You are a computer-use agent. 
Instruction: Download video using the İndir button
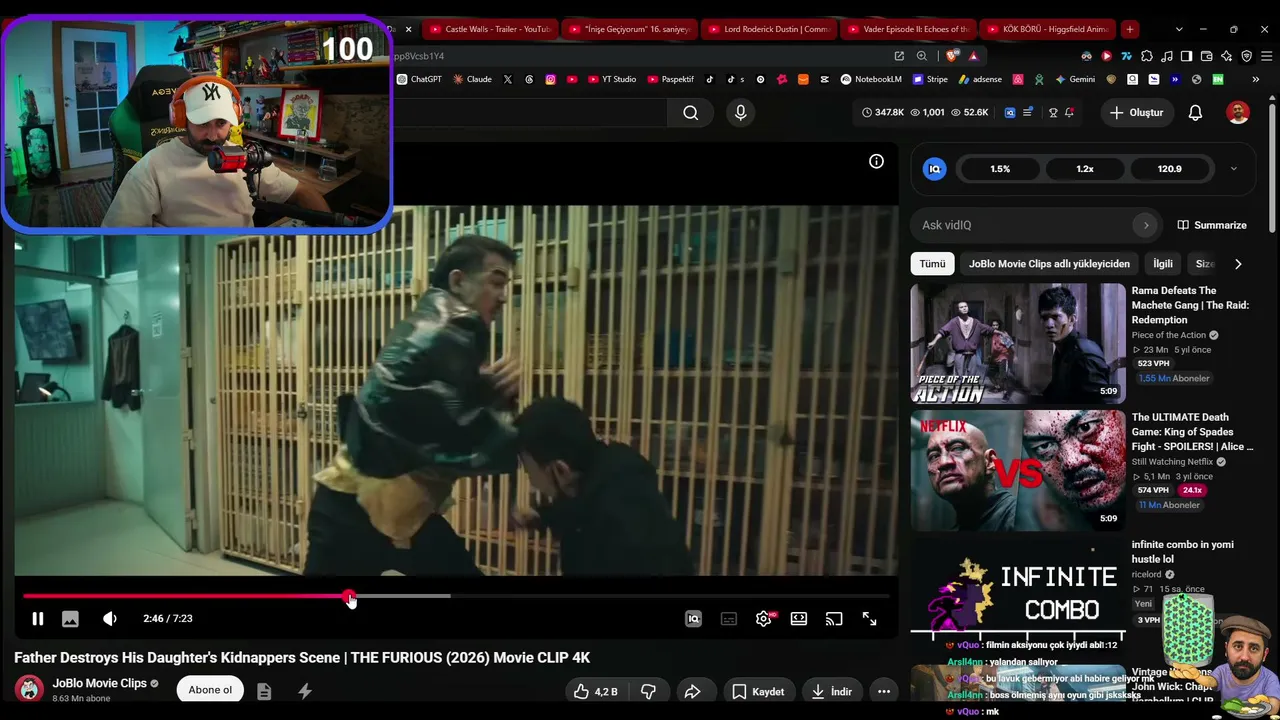pos(831,691)
